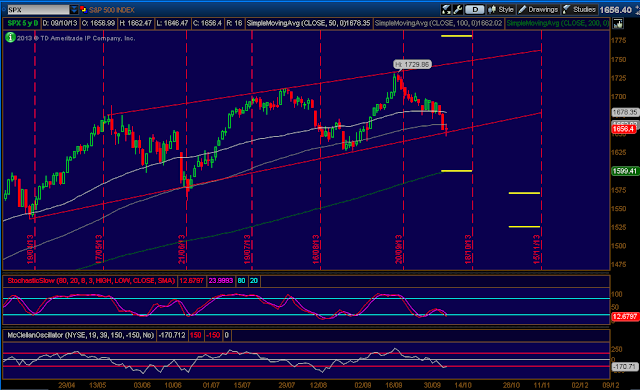The height and width of the screenshot is (390, 640).
Task: Open the symbol selector dropdown arrow
Action: [x=74, y=9]
